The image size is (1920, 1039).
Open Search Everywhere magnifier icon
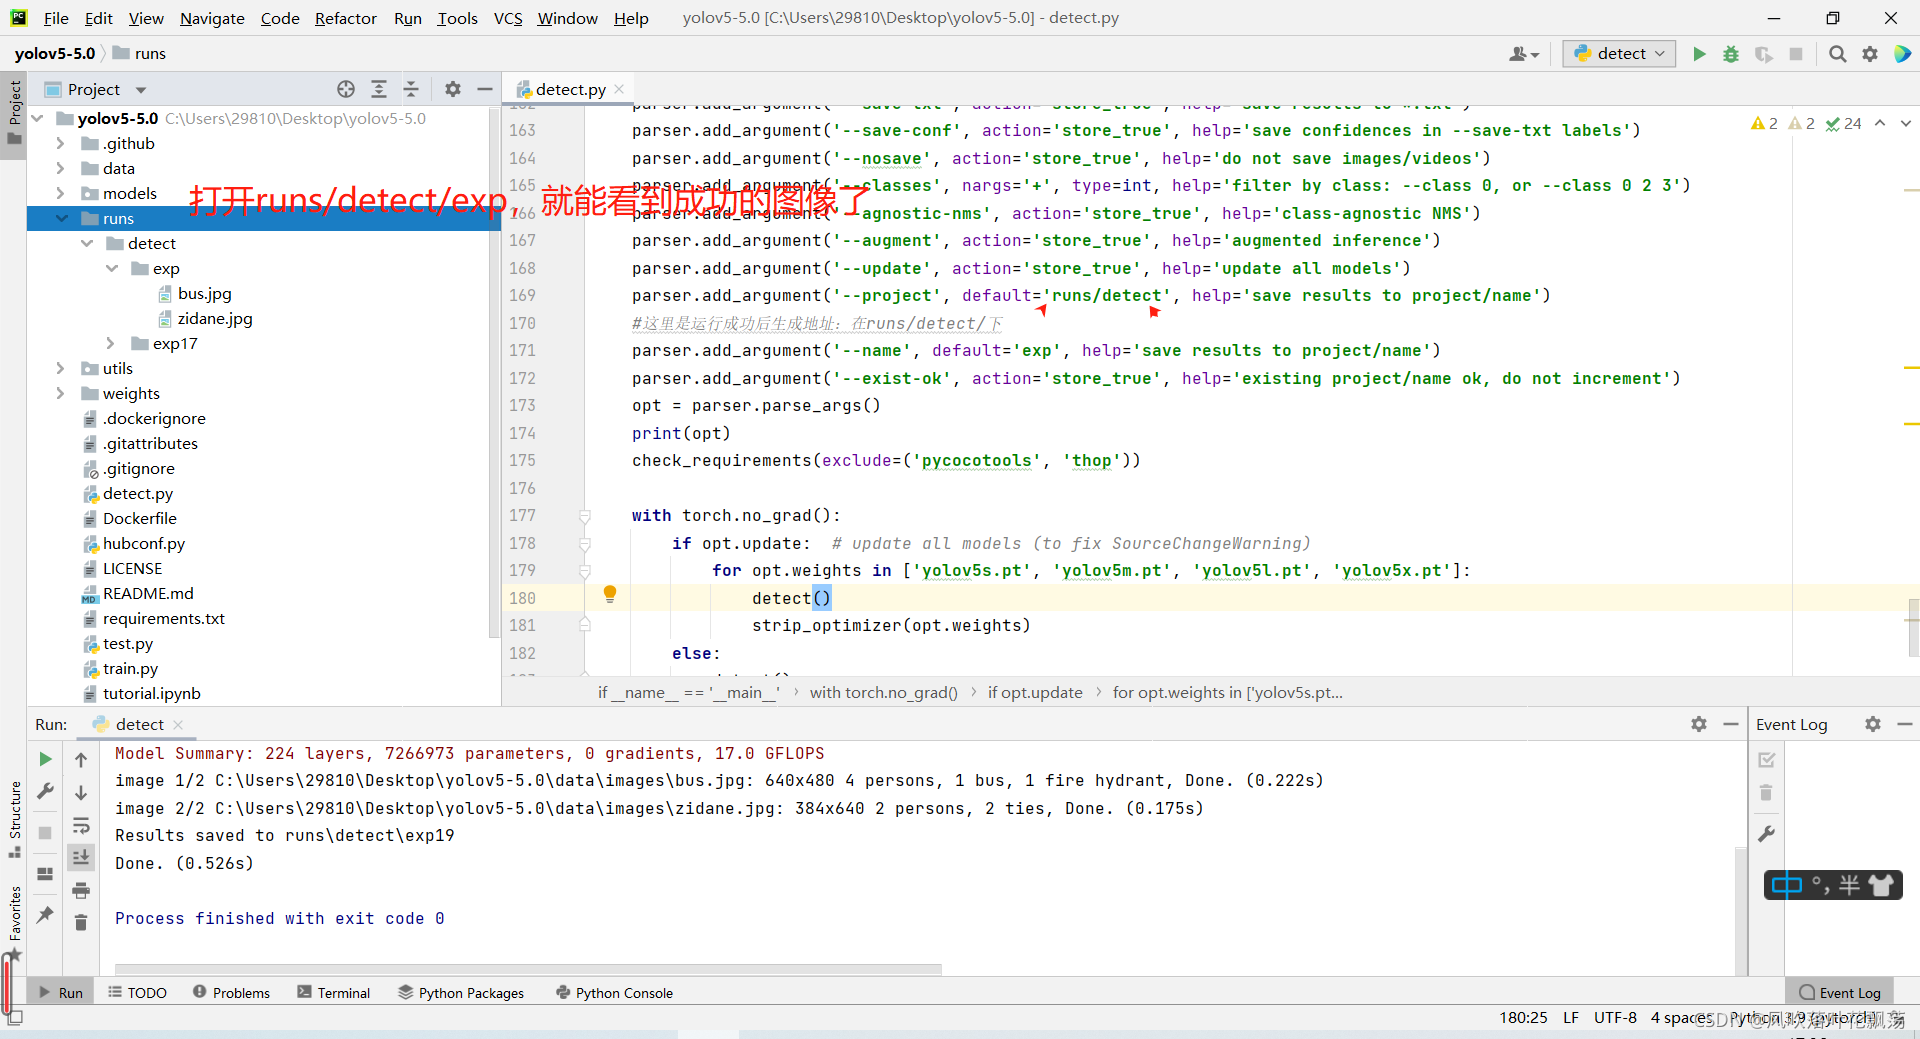tap(1837, 54)
